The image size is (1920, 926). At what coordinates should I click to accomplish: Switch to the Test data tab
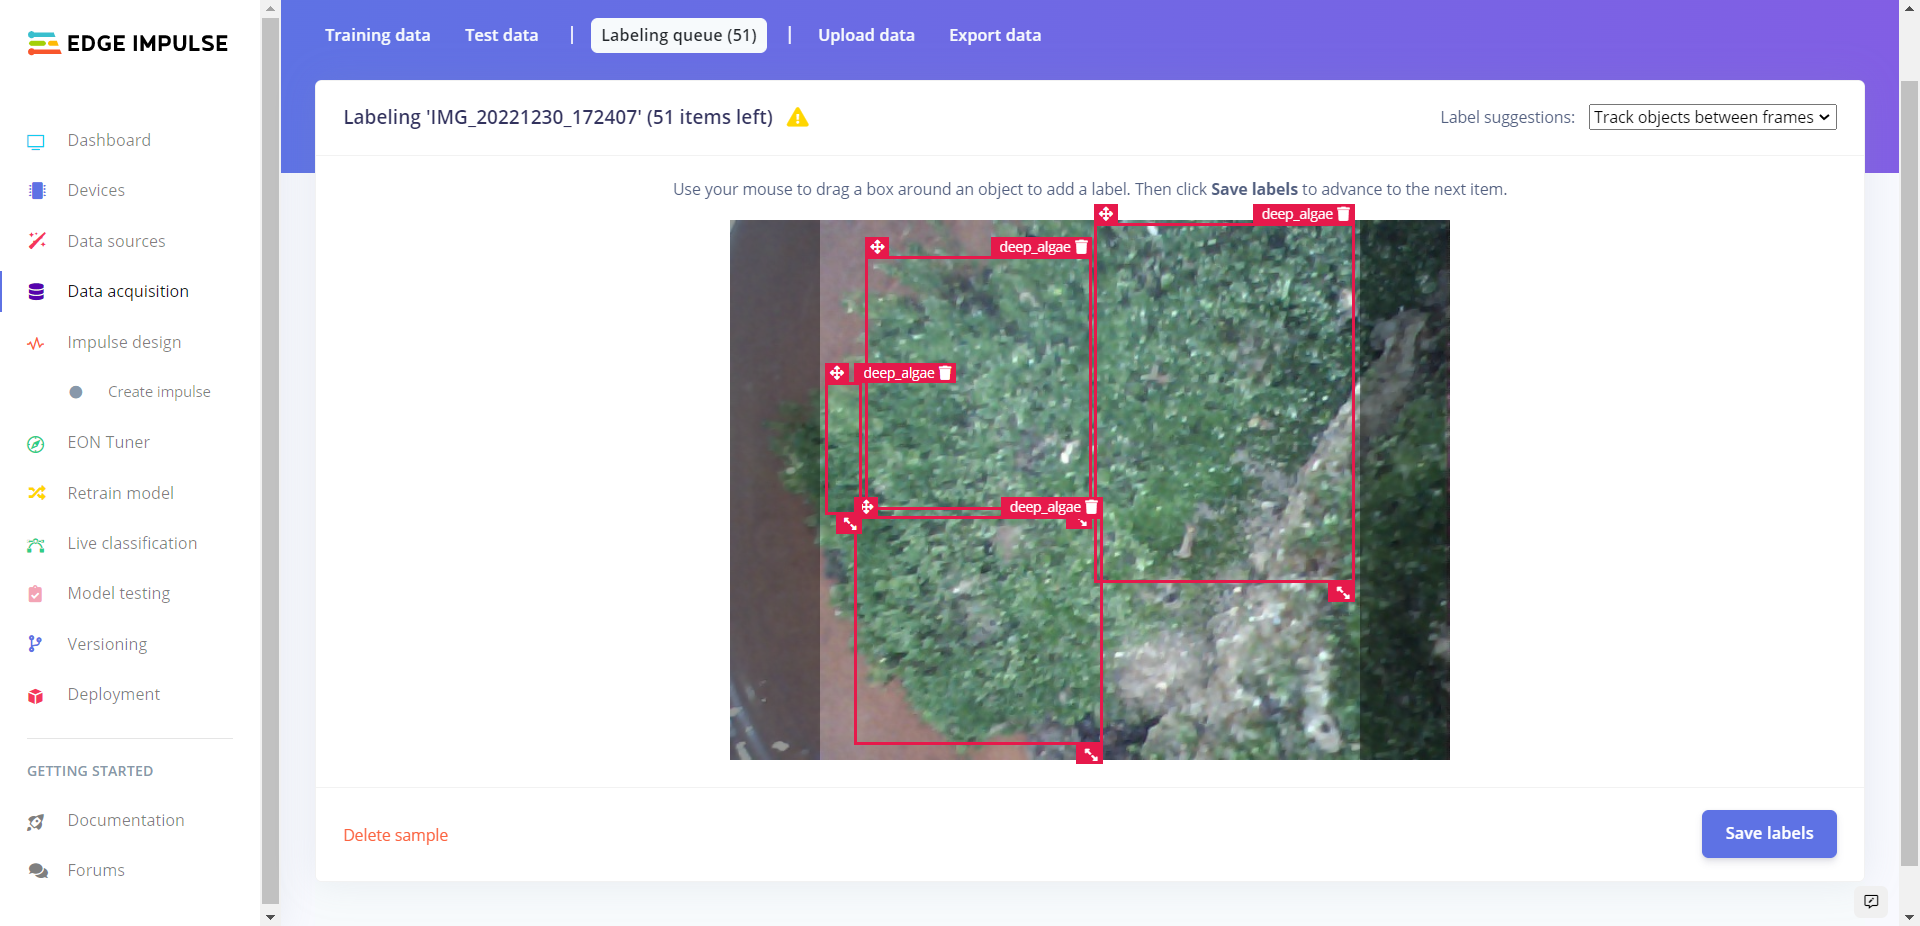502,35
